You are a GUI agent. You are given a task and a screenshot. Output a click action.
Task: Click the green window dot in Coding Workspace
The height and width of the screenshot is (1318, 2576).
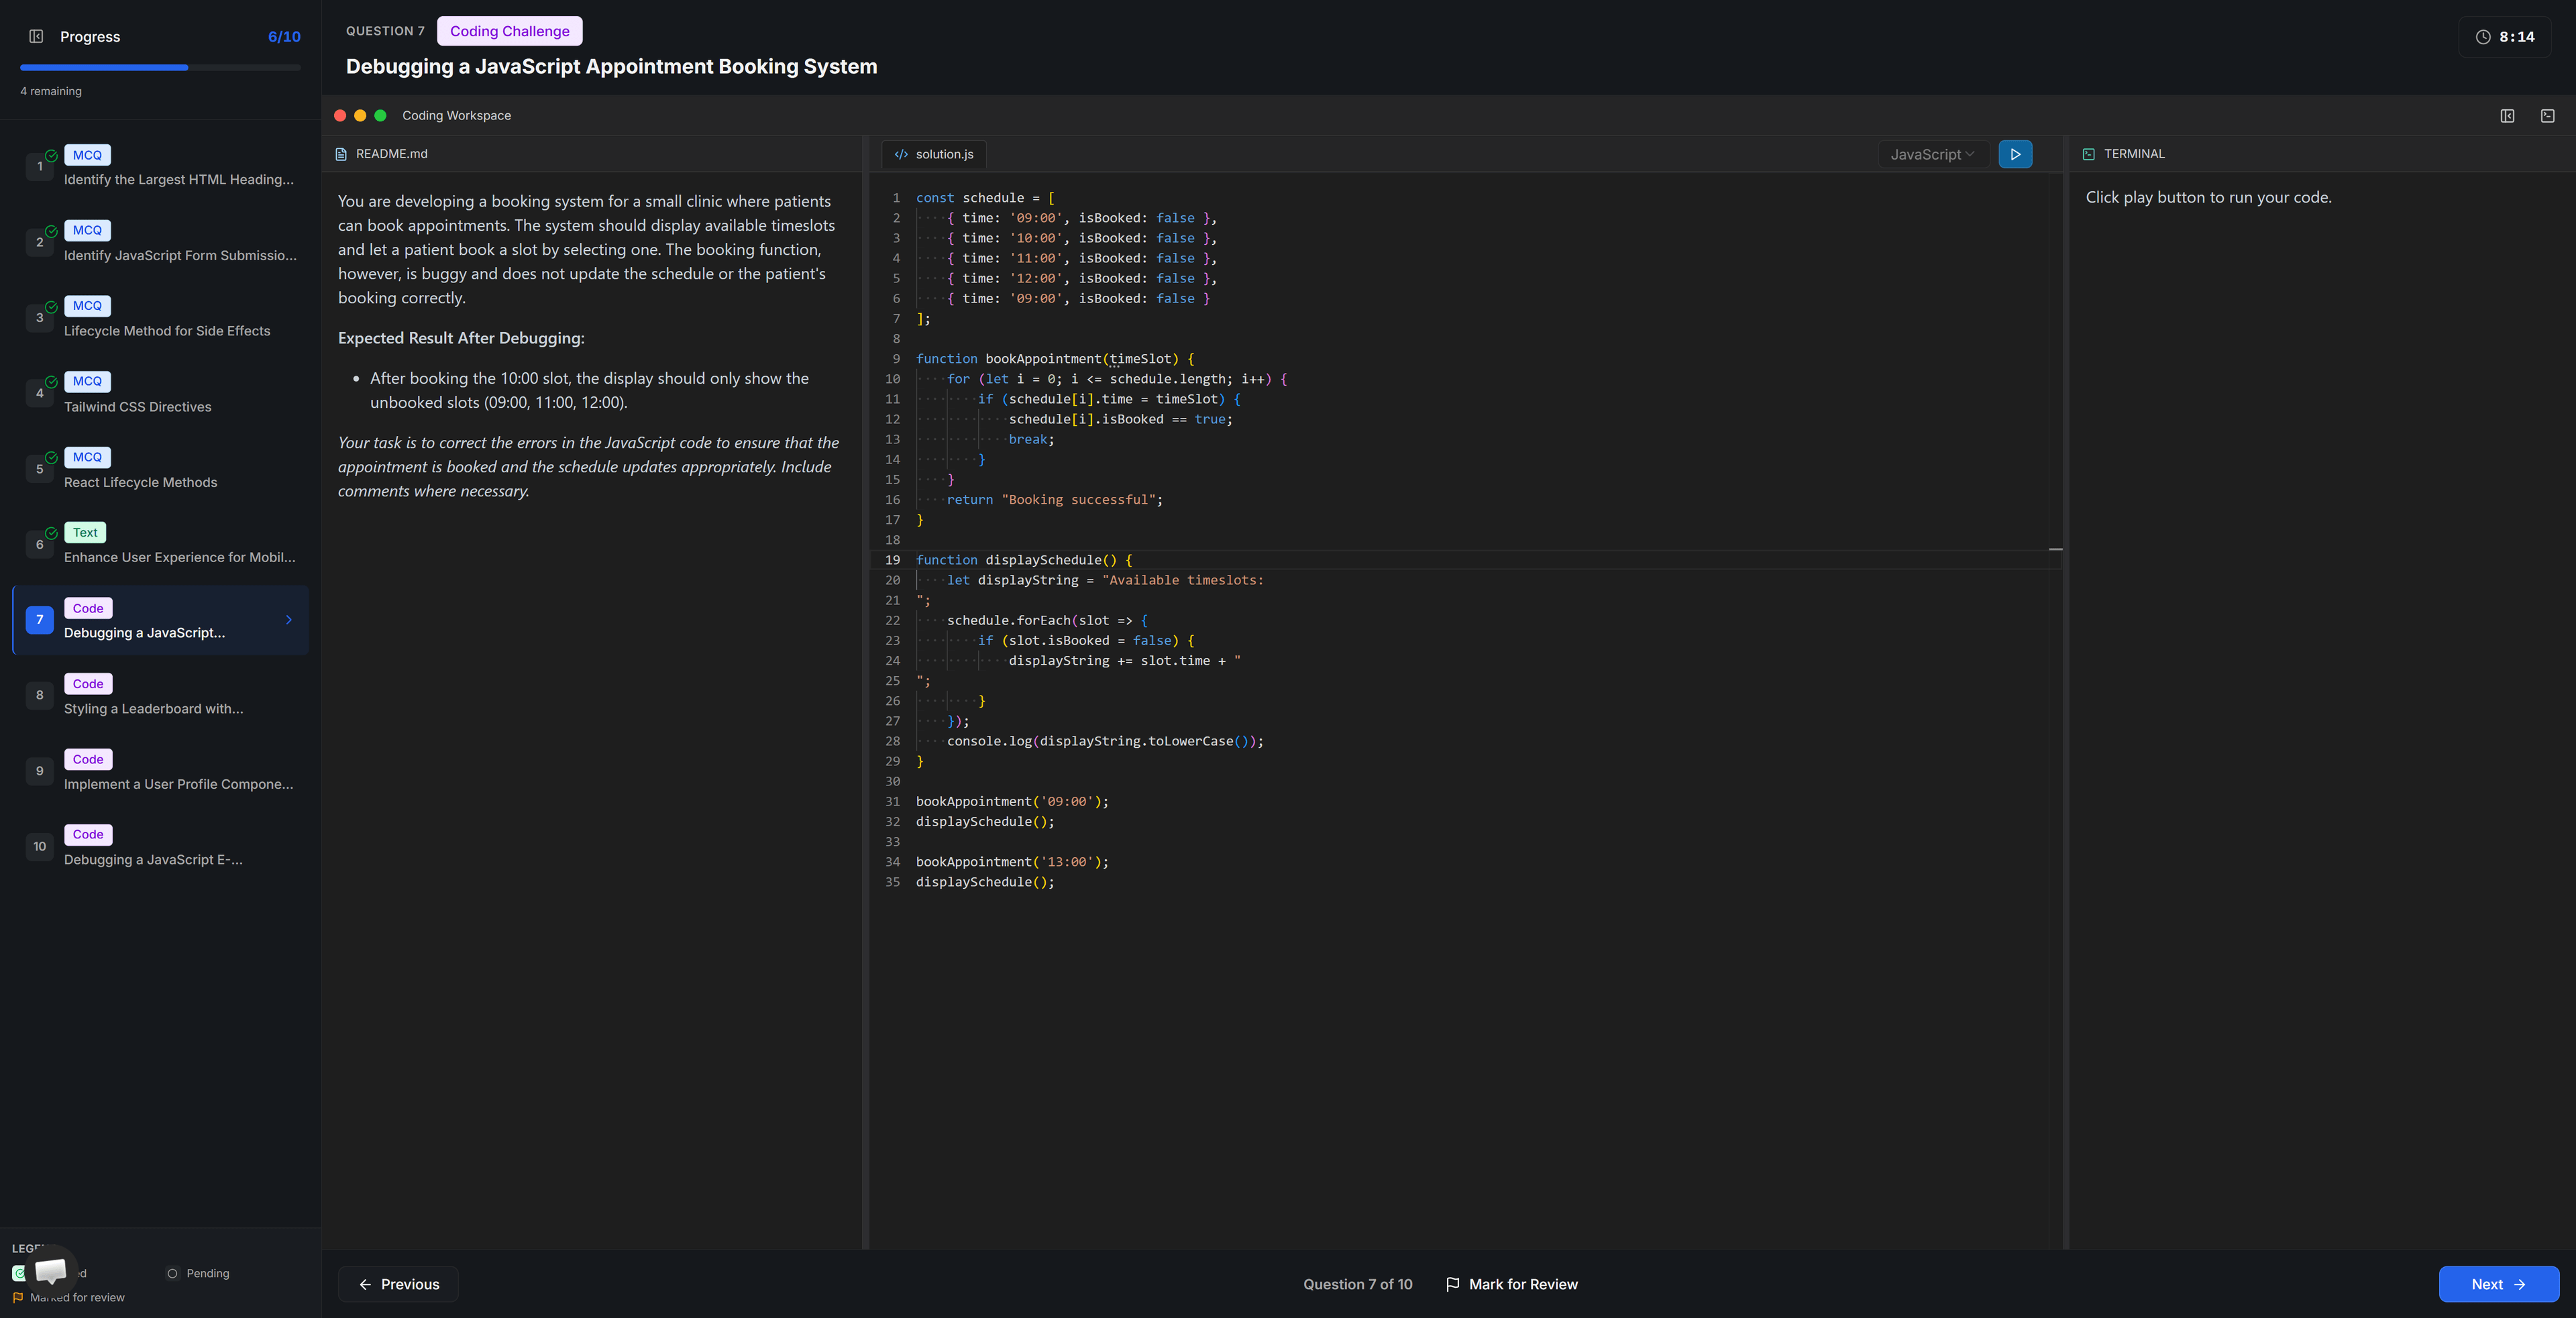point(380,116)
